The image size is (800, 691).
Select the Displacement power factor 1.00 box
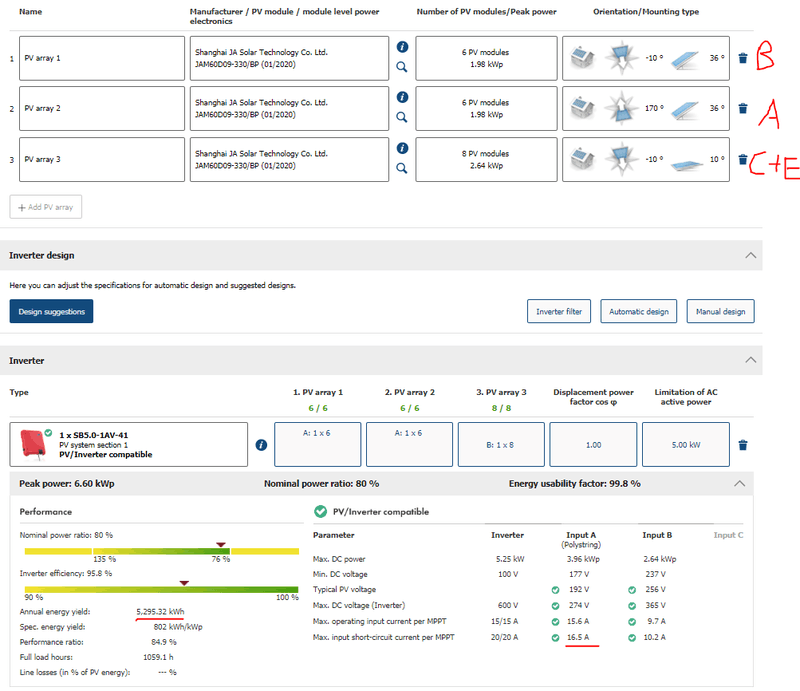coord(593,444)
